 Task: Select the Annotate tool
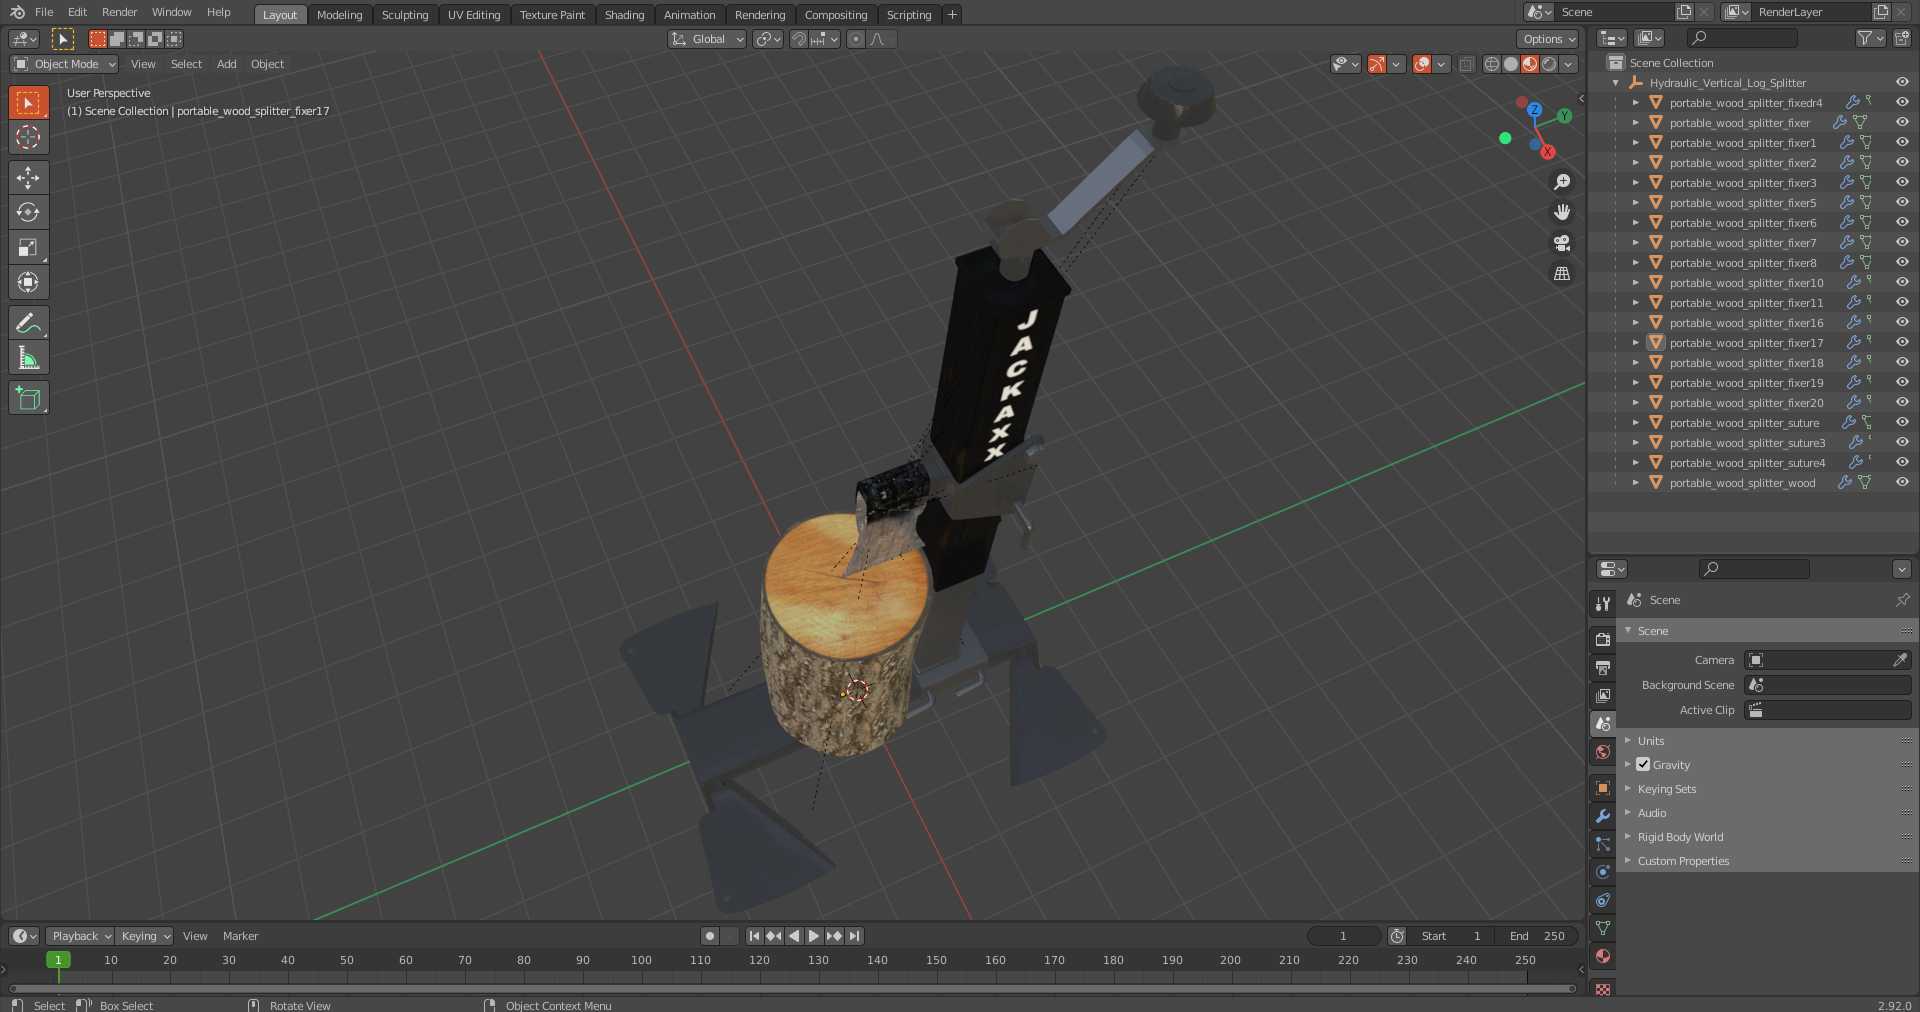pos(28,323)
